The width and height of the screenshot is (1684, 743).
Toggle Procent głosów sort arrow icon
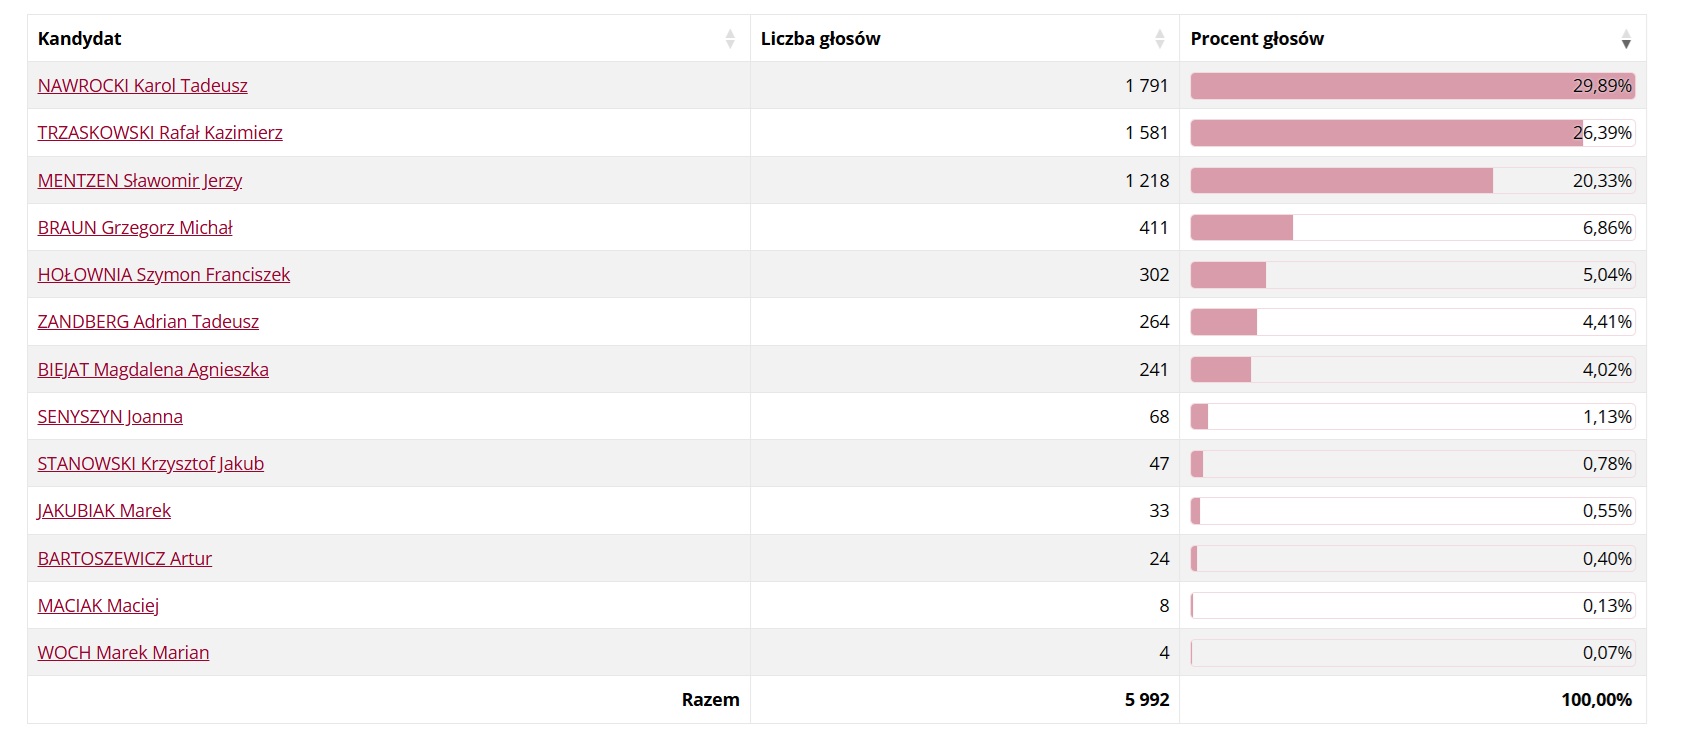1626,39
